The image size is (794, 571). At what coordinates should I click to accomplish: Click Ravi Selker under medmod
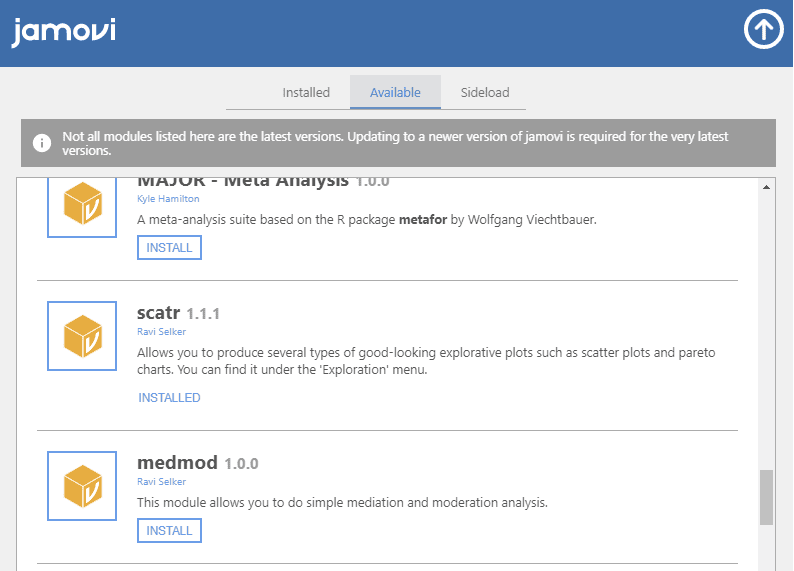click(x=162, y=481)
